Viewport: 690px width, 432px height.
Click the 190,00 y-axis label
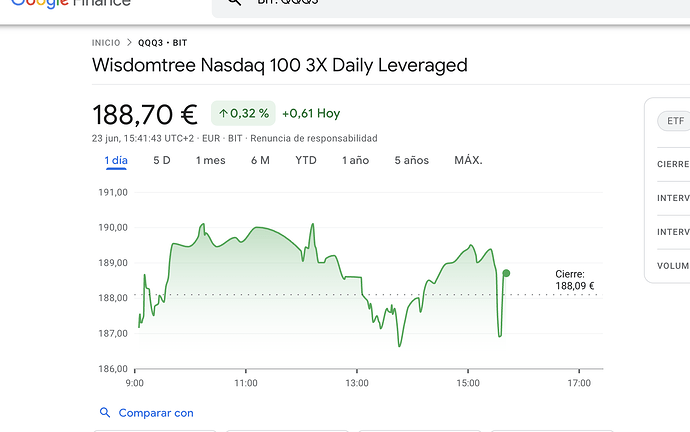[113, 227]
